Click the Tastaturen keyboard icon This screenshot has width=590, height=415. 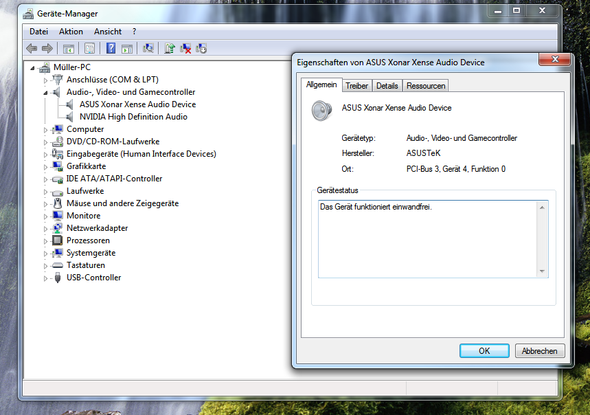click(x=57, y=265)
